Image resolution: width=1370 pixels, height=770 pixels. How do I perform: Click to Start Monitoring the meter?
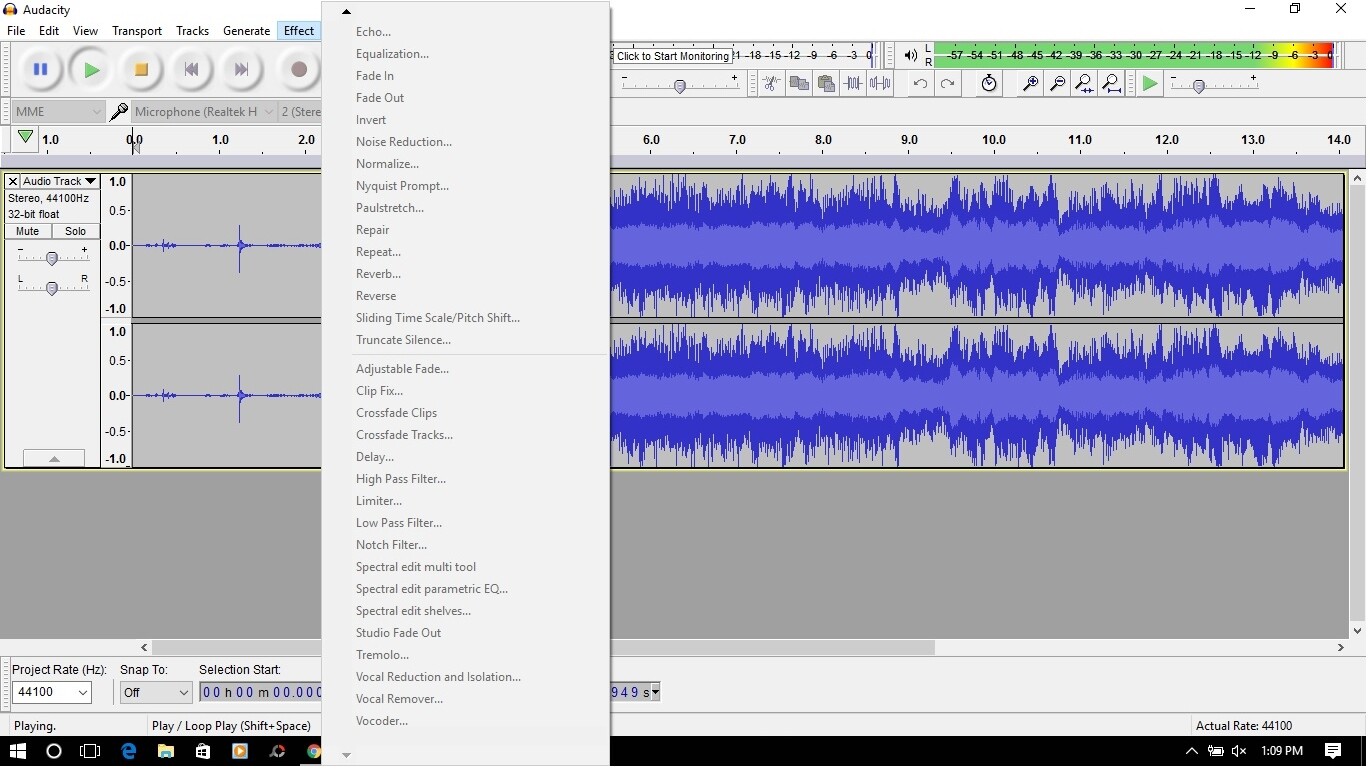point(672,56)
